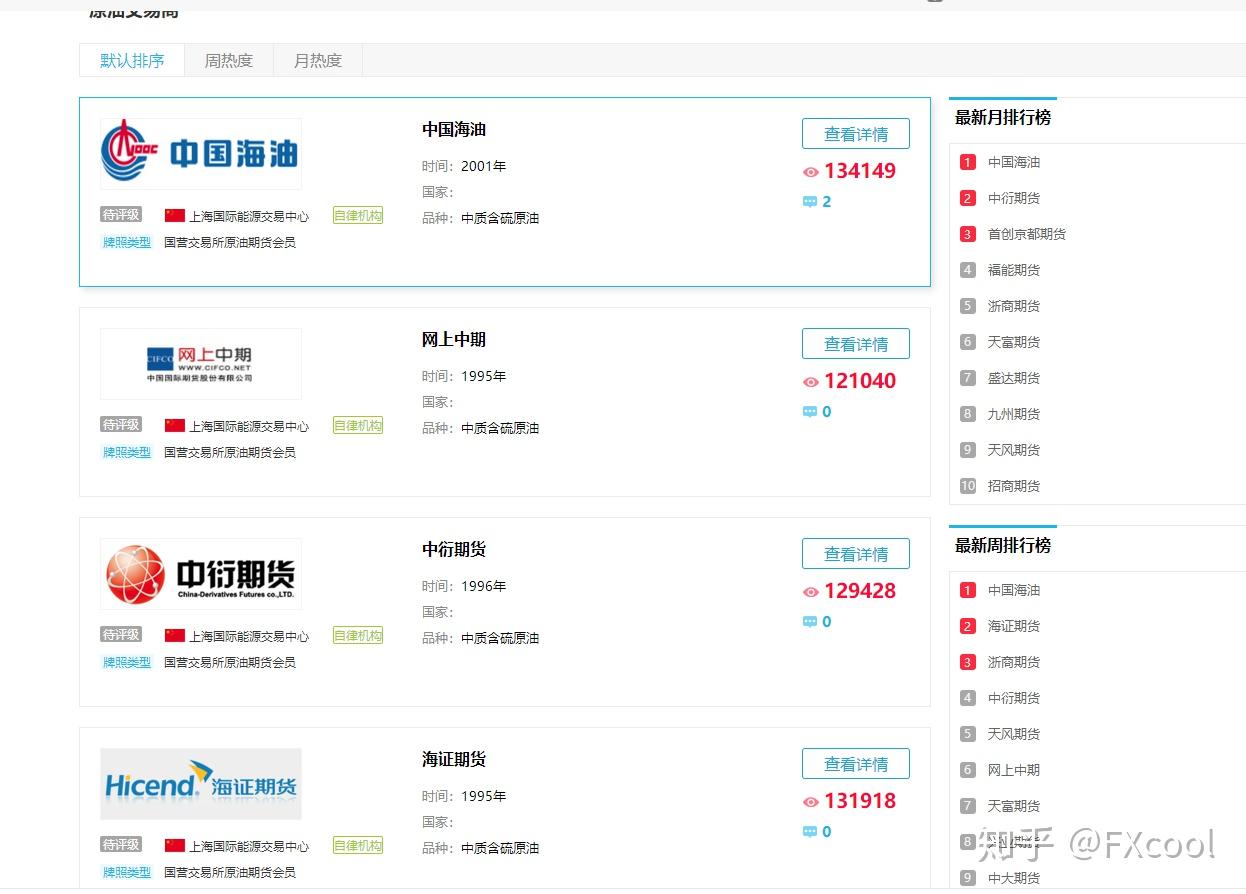Click the eye views icon beside 134149
1246x894 pixels.
point(811,172)
